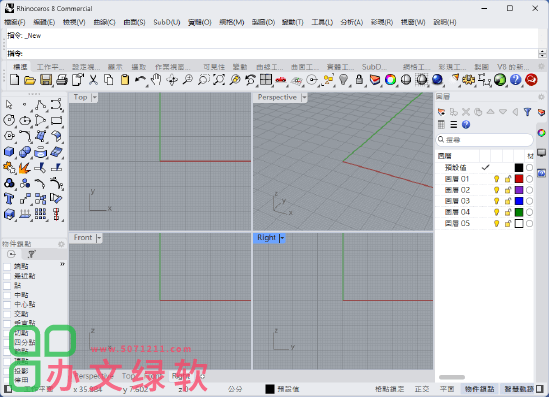Toggle visibility bulb of layer 04

pos(496,212)
